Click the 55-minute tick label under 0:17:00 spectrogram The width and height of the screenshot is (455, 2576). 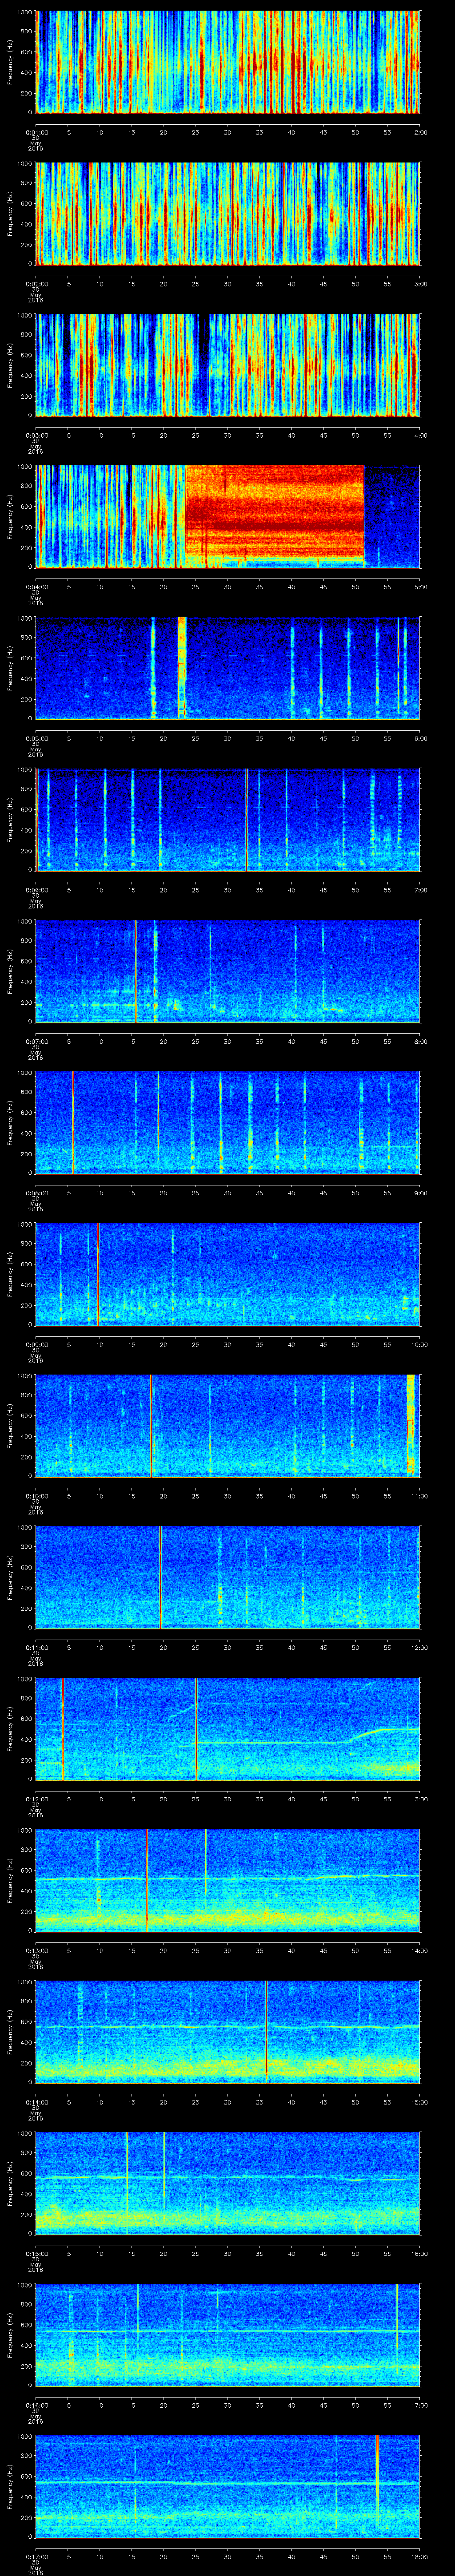pos(388,2557)
